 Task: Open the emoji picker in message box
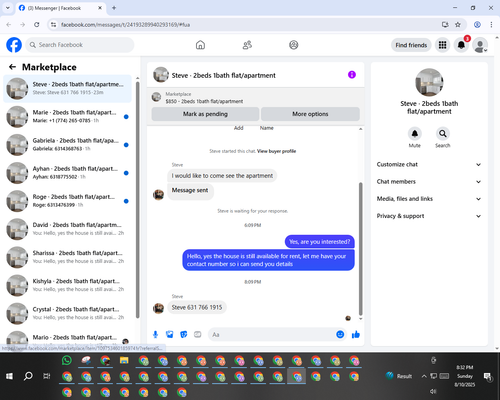[340, 334]
